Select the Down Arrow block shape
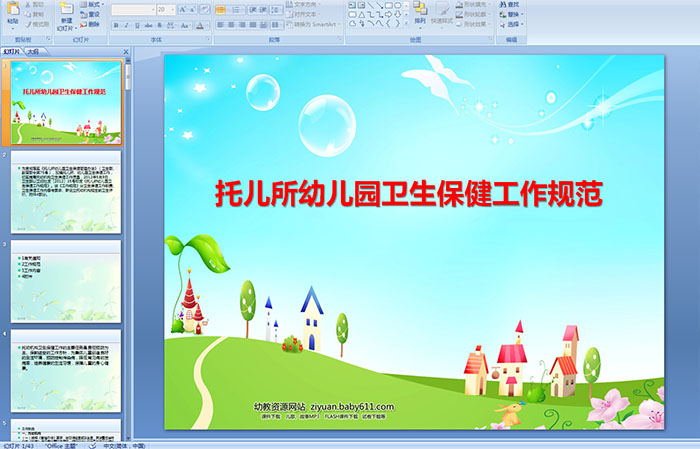700x449 pixels. click(x=398, y=15)
